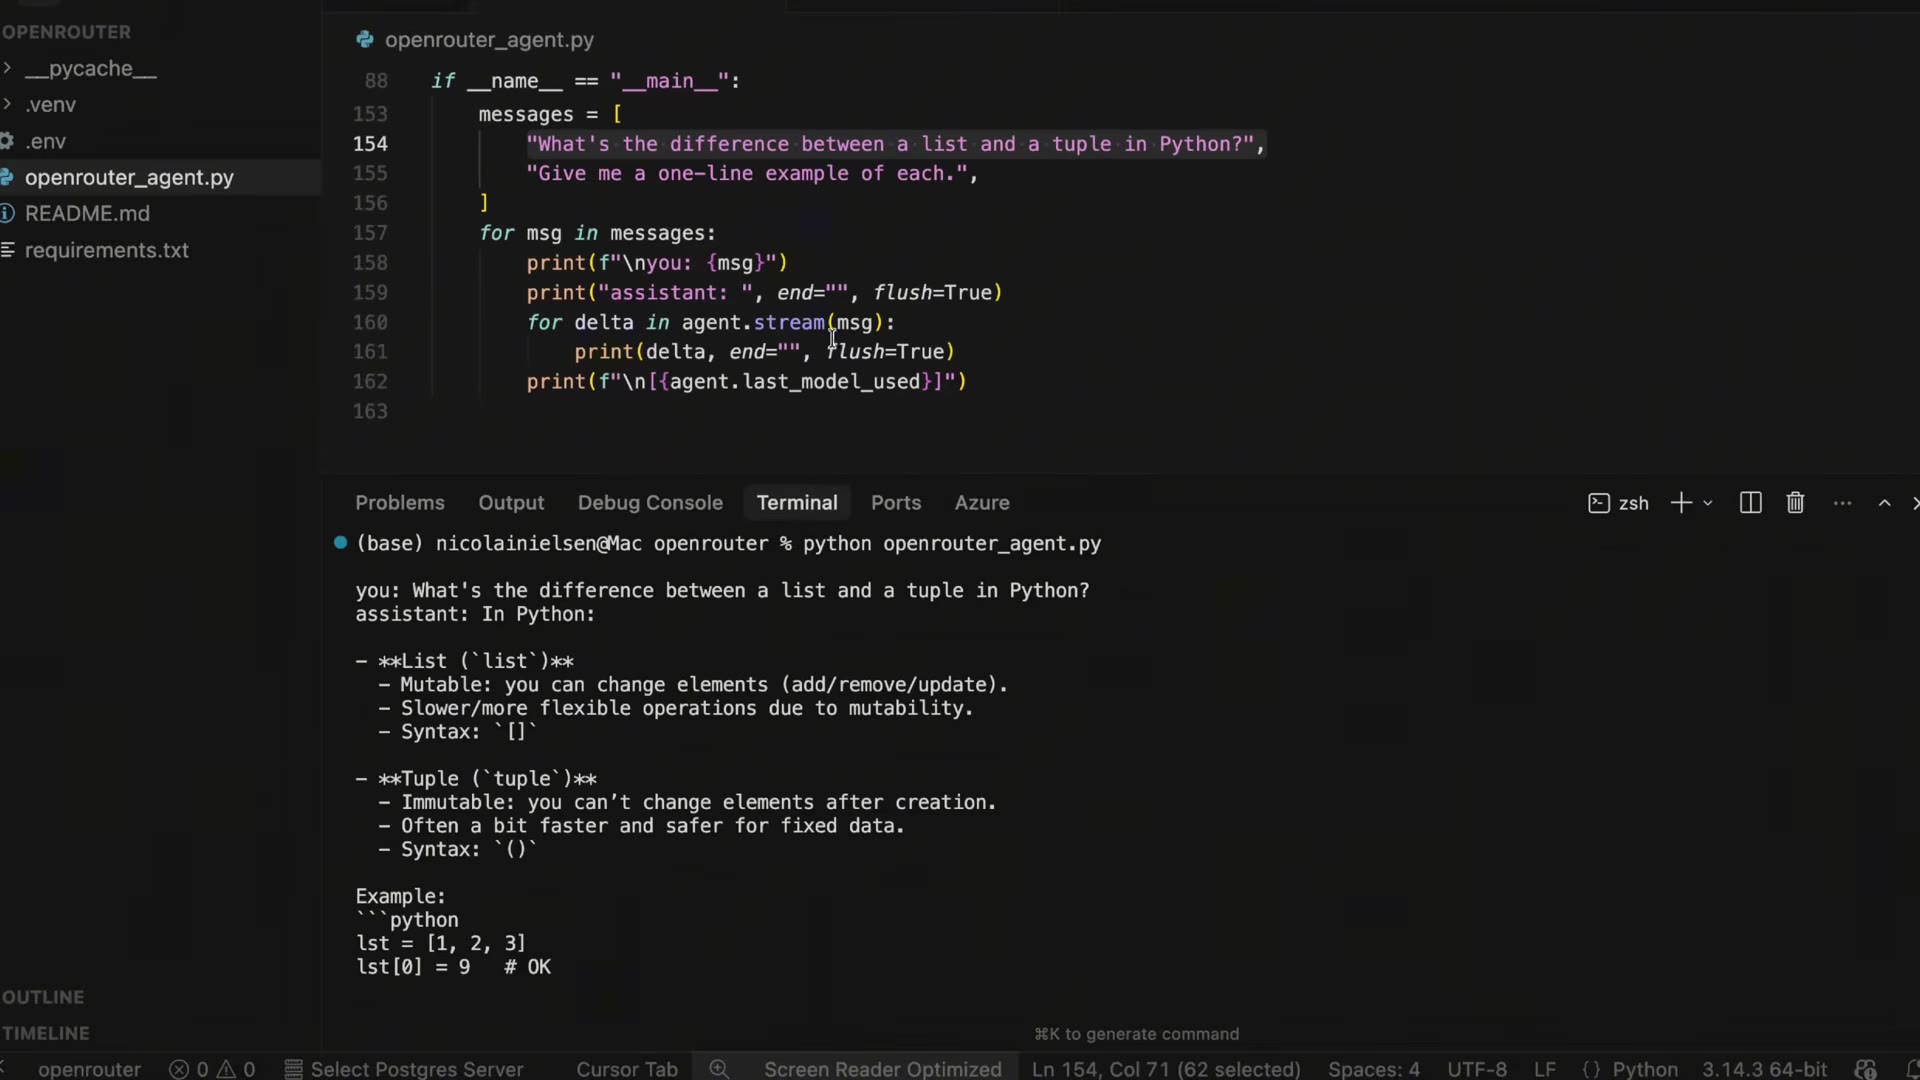The image size is (1920, 1080).
Task: Open the new-terminal launch profile dropdown arrow
Action: 1708,503
